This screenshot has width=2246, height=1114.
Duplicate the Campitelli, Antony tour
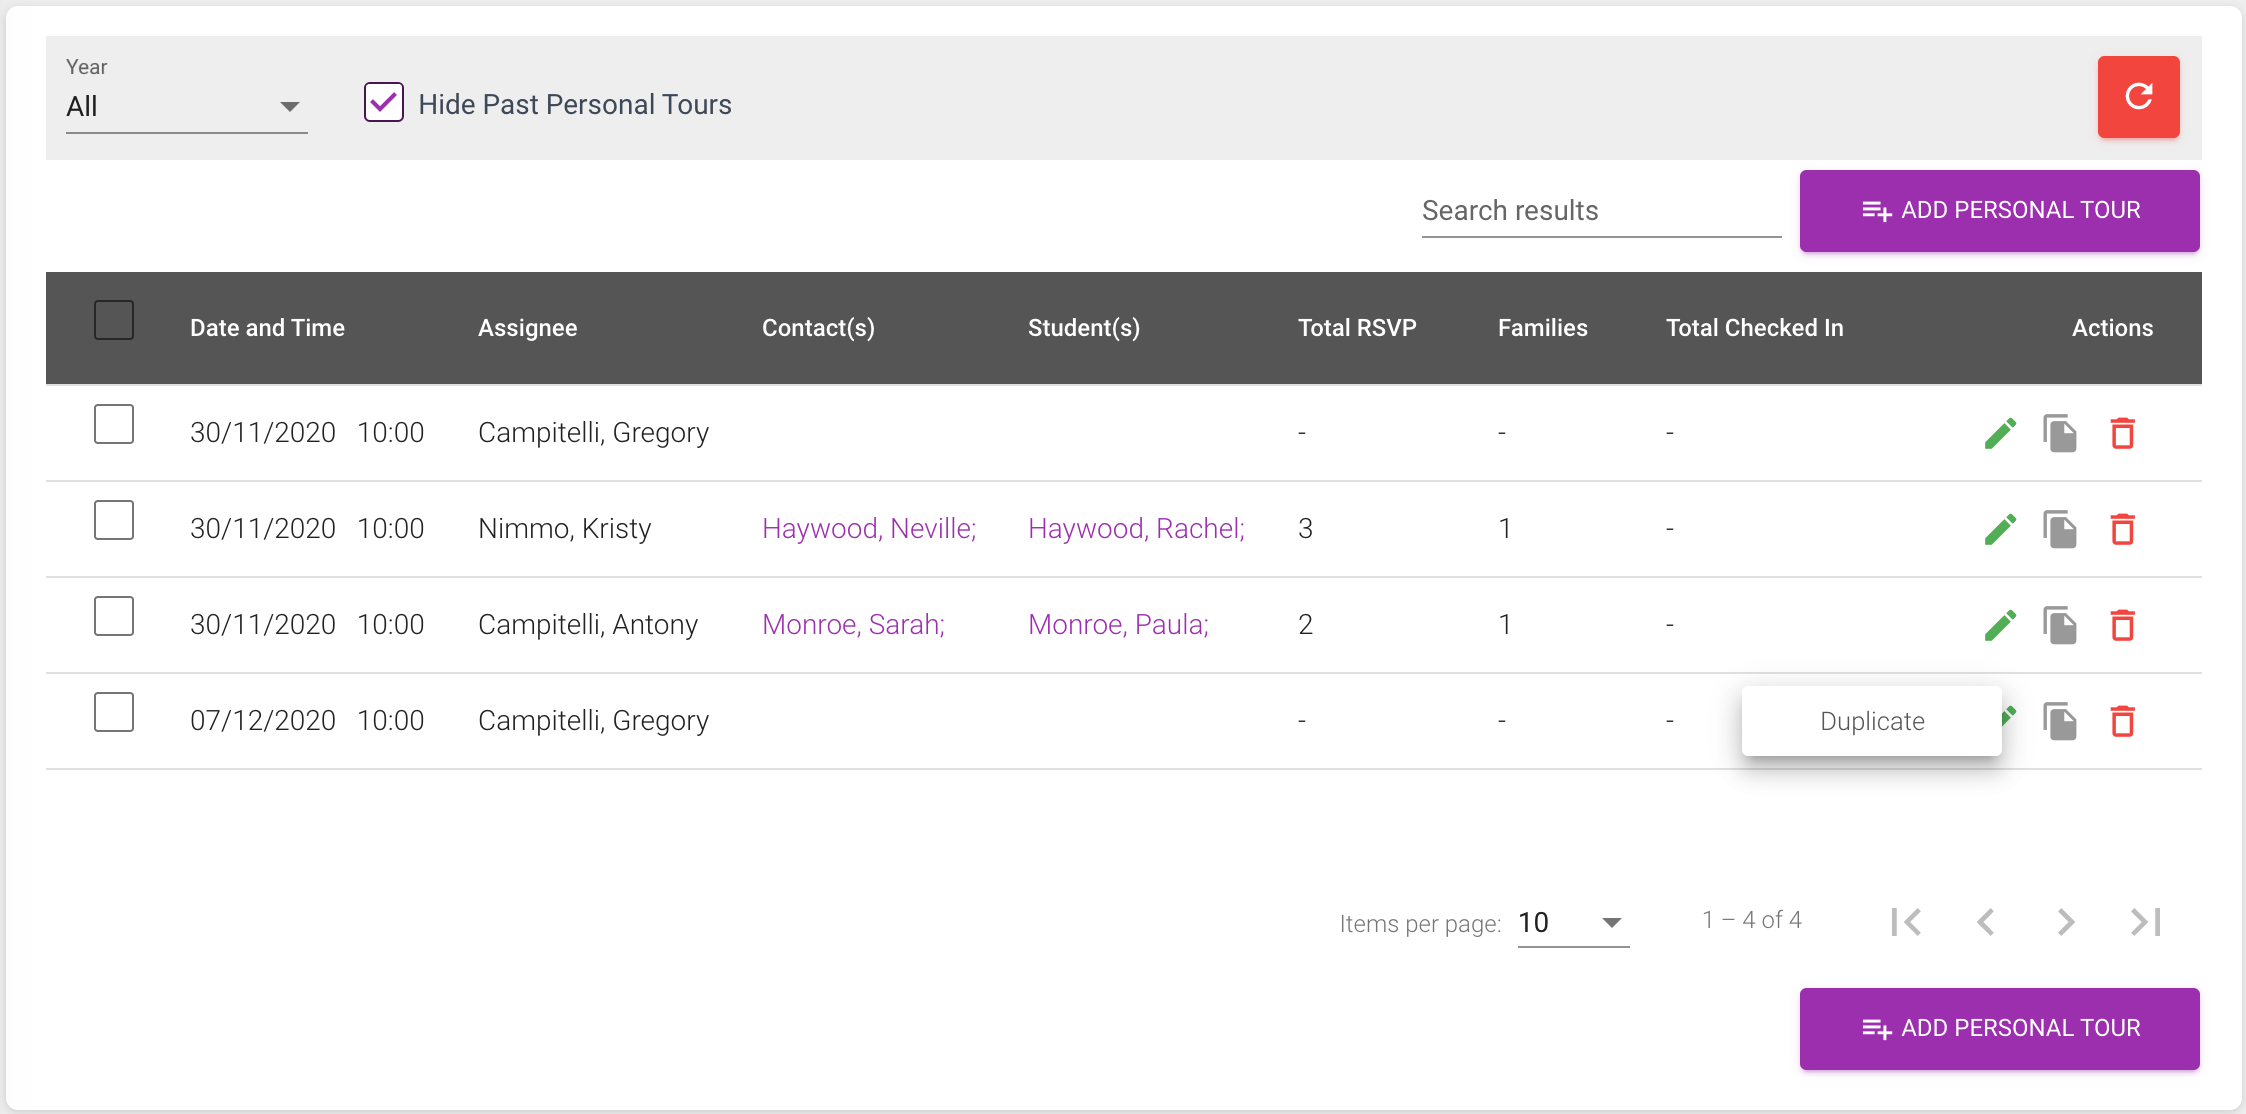[x=2060, y=625]
